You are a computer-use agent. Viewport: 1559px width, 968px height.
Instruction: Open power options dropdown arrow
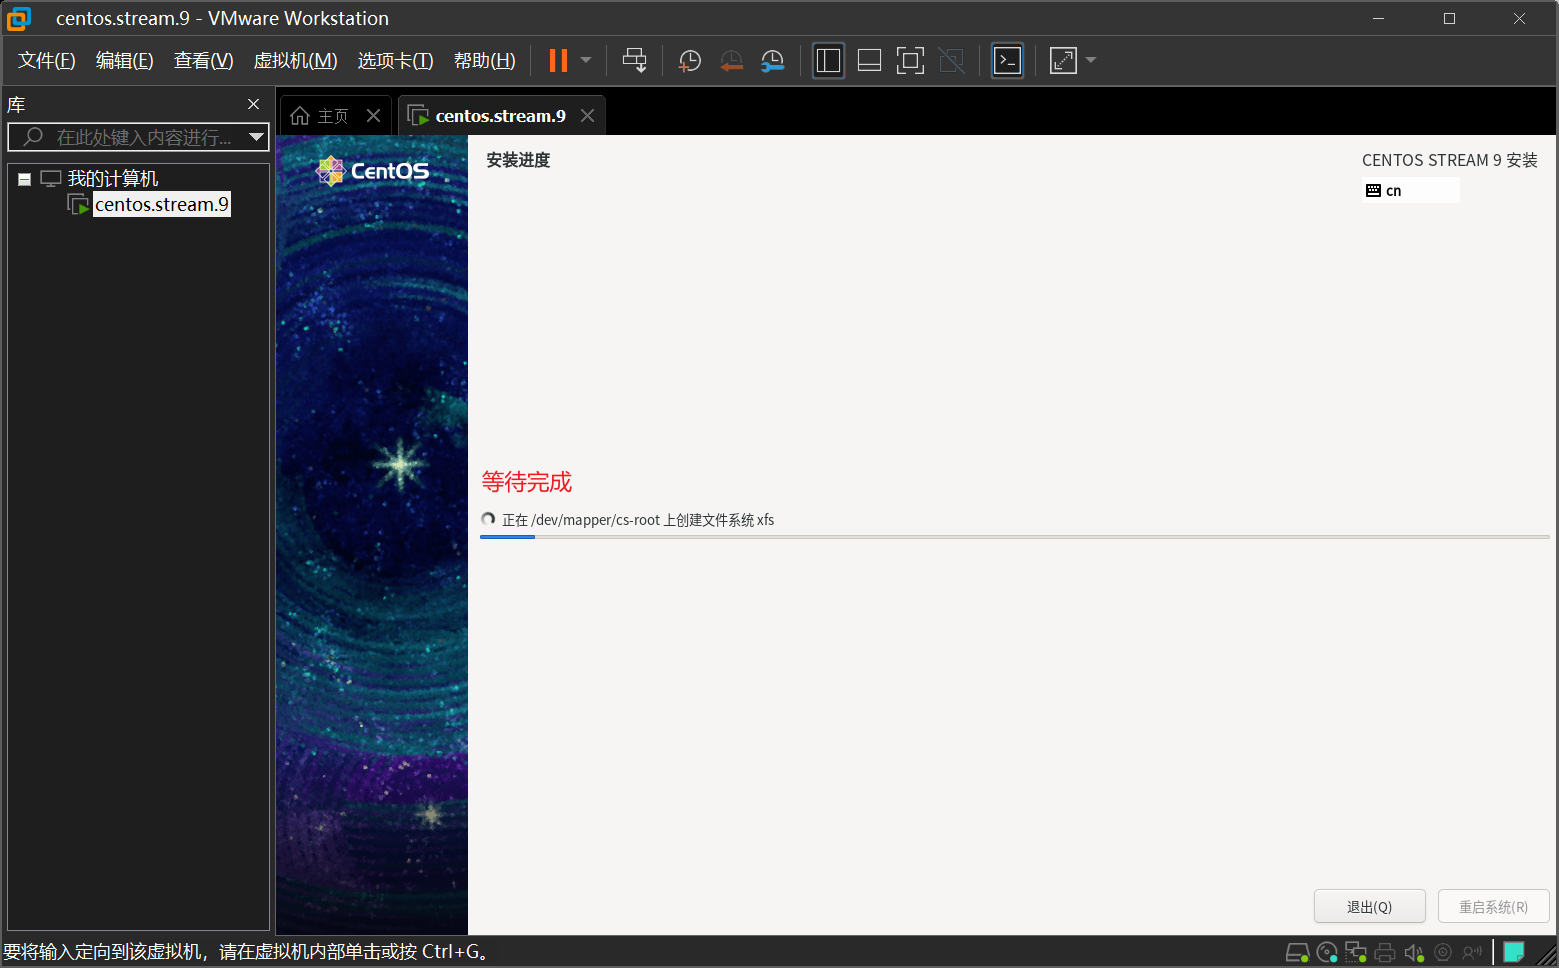(586, 60)
